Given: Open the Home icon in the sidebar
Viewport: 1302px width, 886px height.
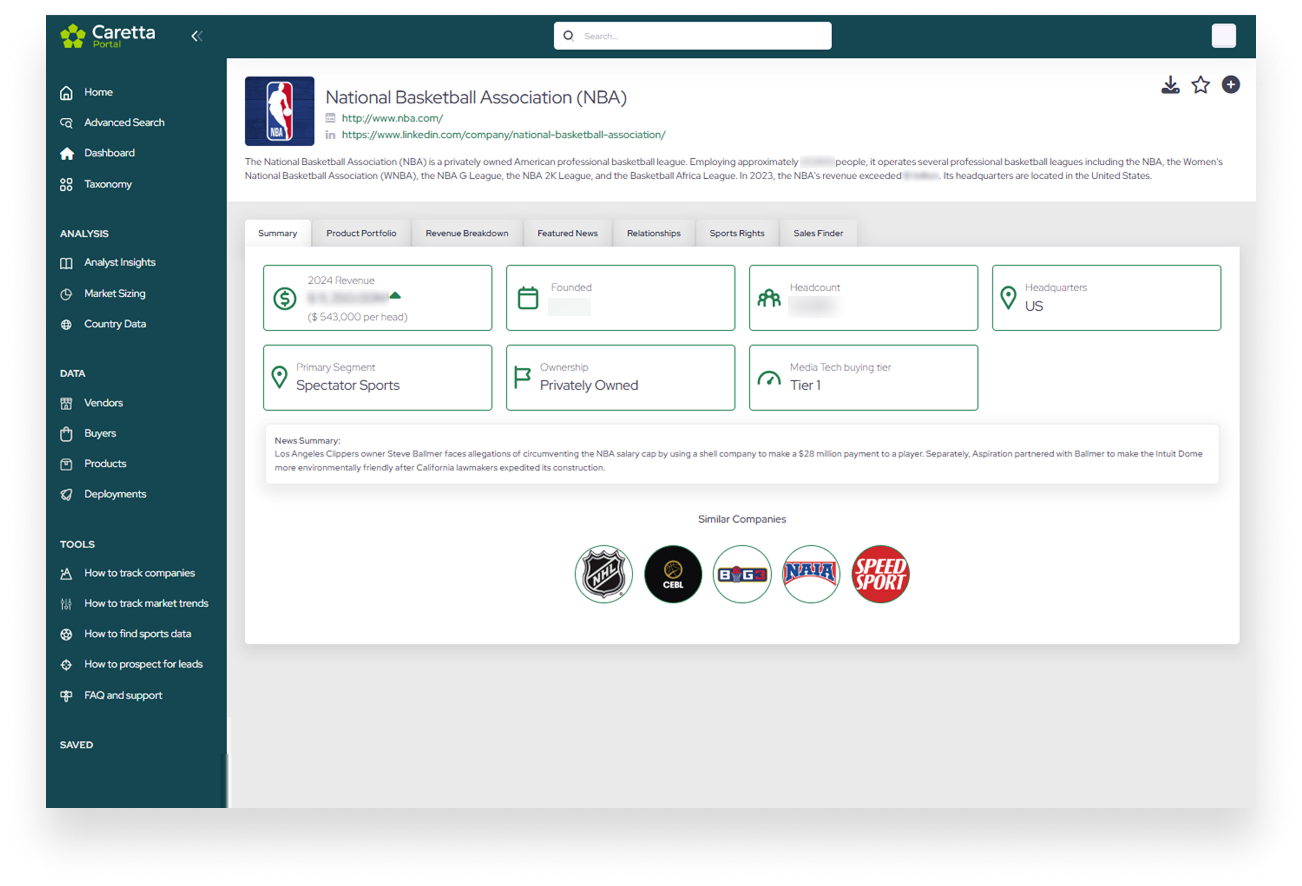Looking at the screenshot, I should click(x=66, y=92).
